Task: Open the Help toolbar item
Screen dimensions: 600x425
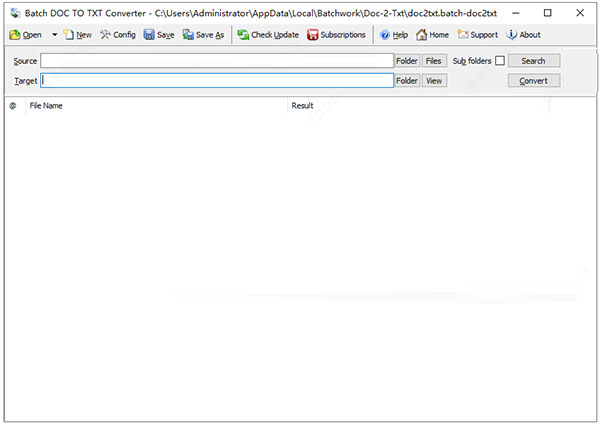Action: tap(394, 35)
